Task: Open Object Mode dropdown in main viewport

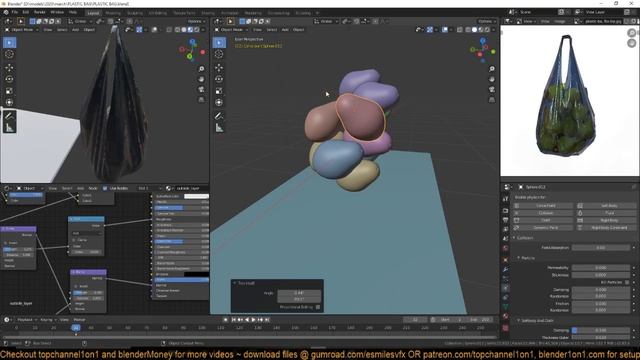Action: pyautogui.click(x=231, y=29)
